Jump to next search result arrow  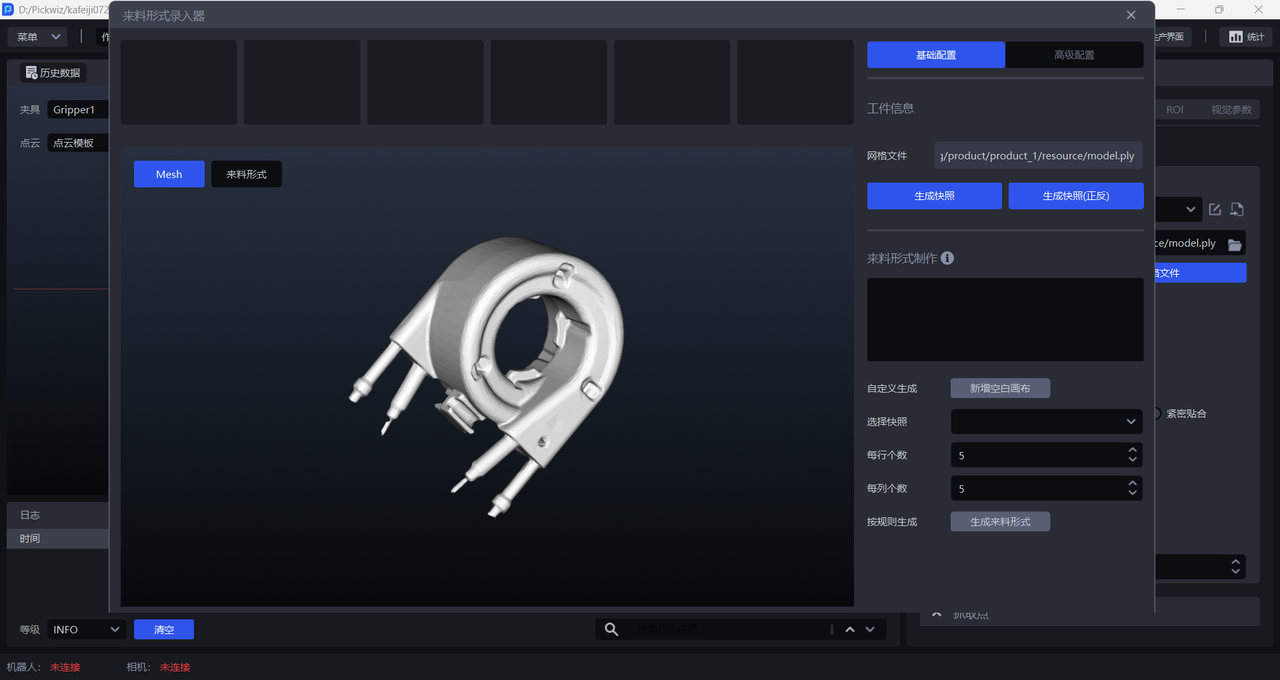(870, 629)
